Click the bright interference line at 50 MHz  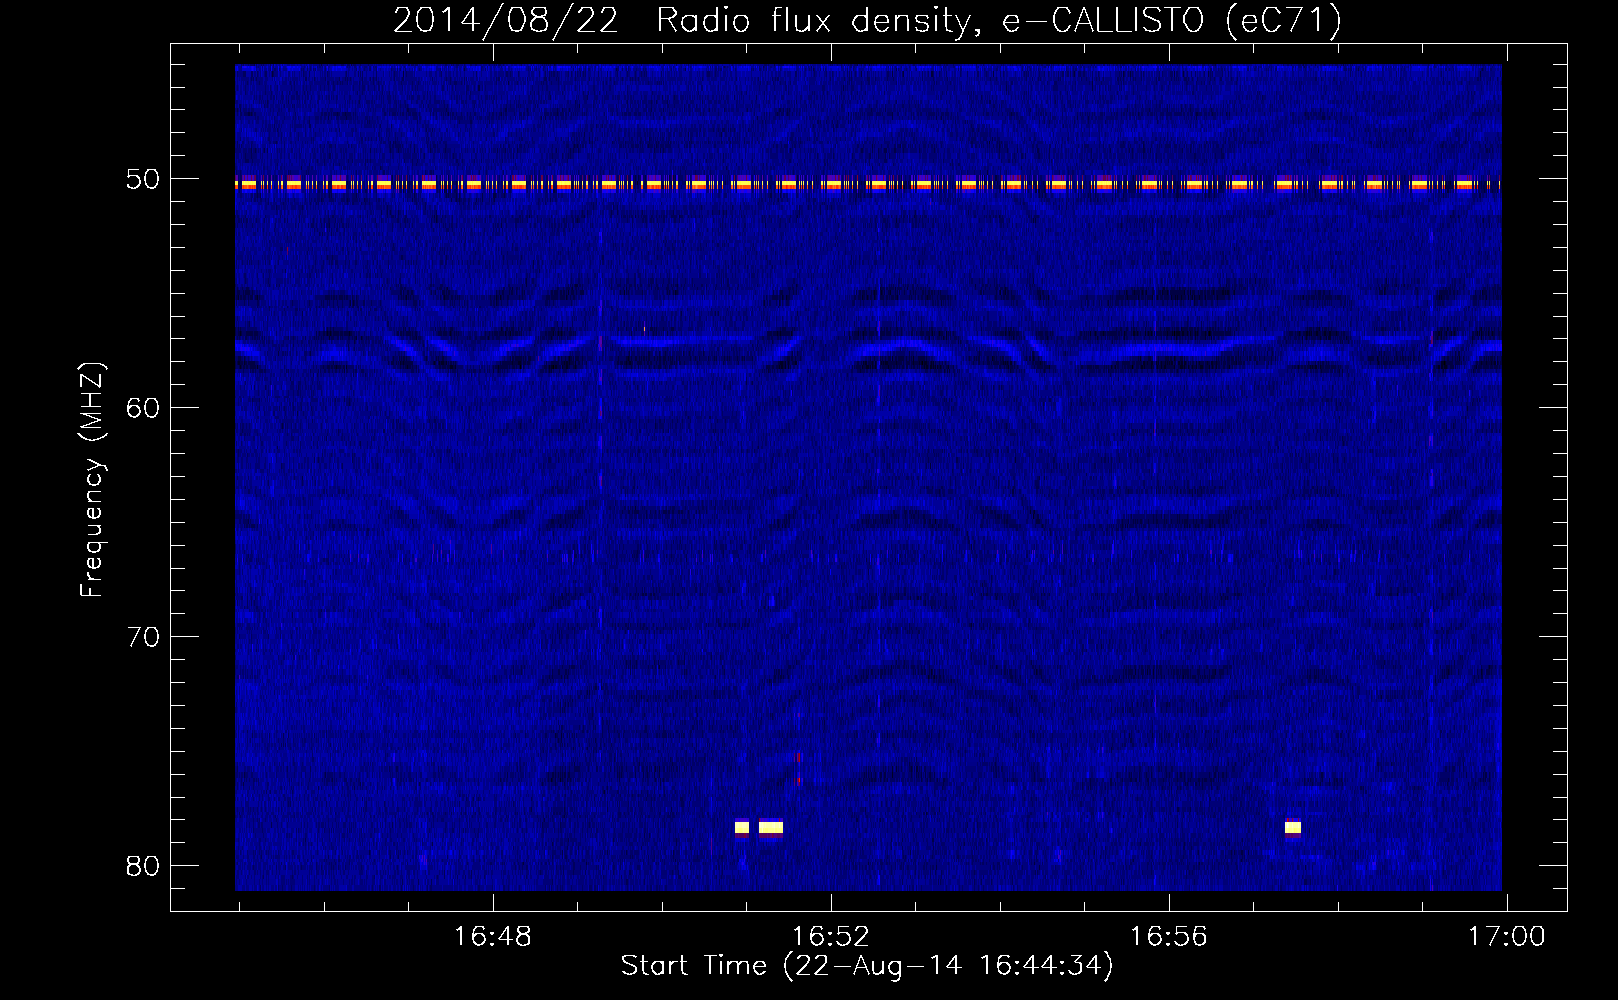click(868, 184)
